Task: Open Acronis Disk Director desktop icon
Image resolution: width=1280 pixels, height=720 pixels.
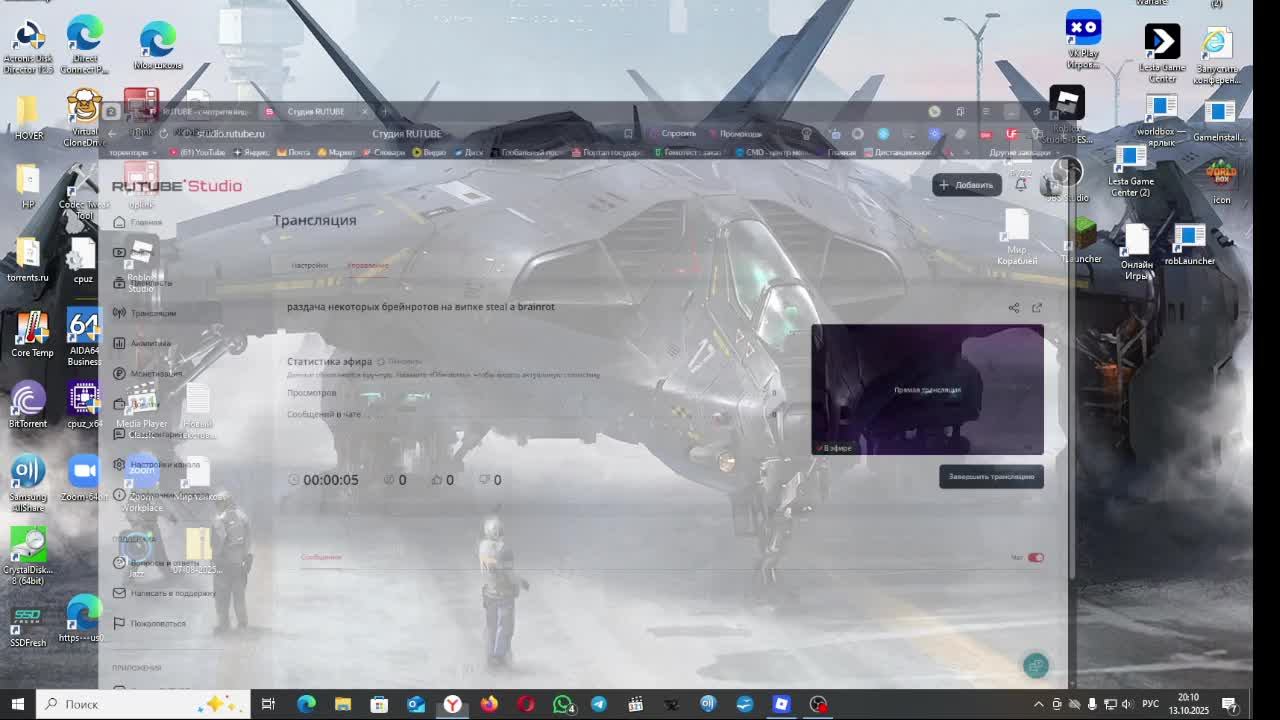Action: (28, 45)
